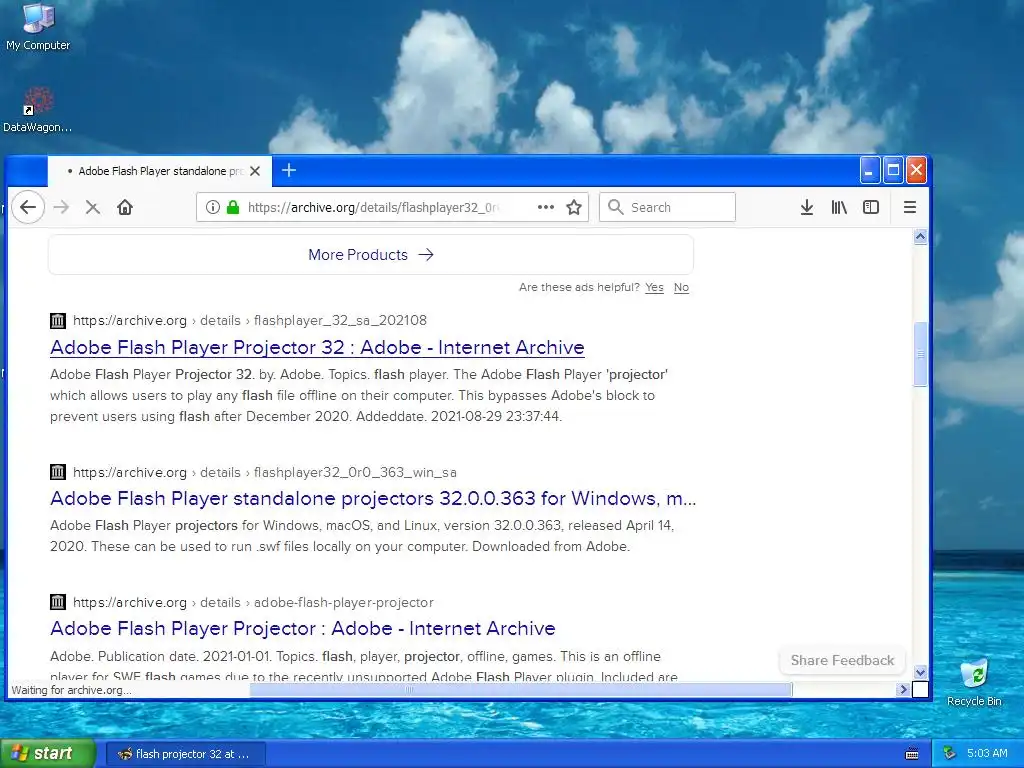Click archive icon beside flashplayer32_0r0_363_win_sa URL
This screenshot has width=1024, height=768.
point(58,472)
